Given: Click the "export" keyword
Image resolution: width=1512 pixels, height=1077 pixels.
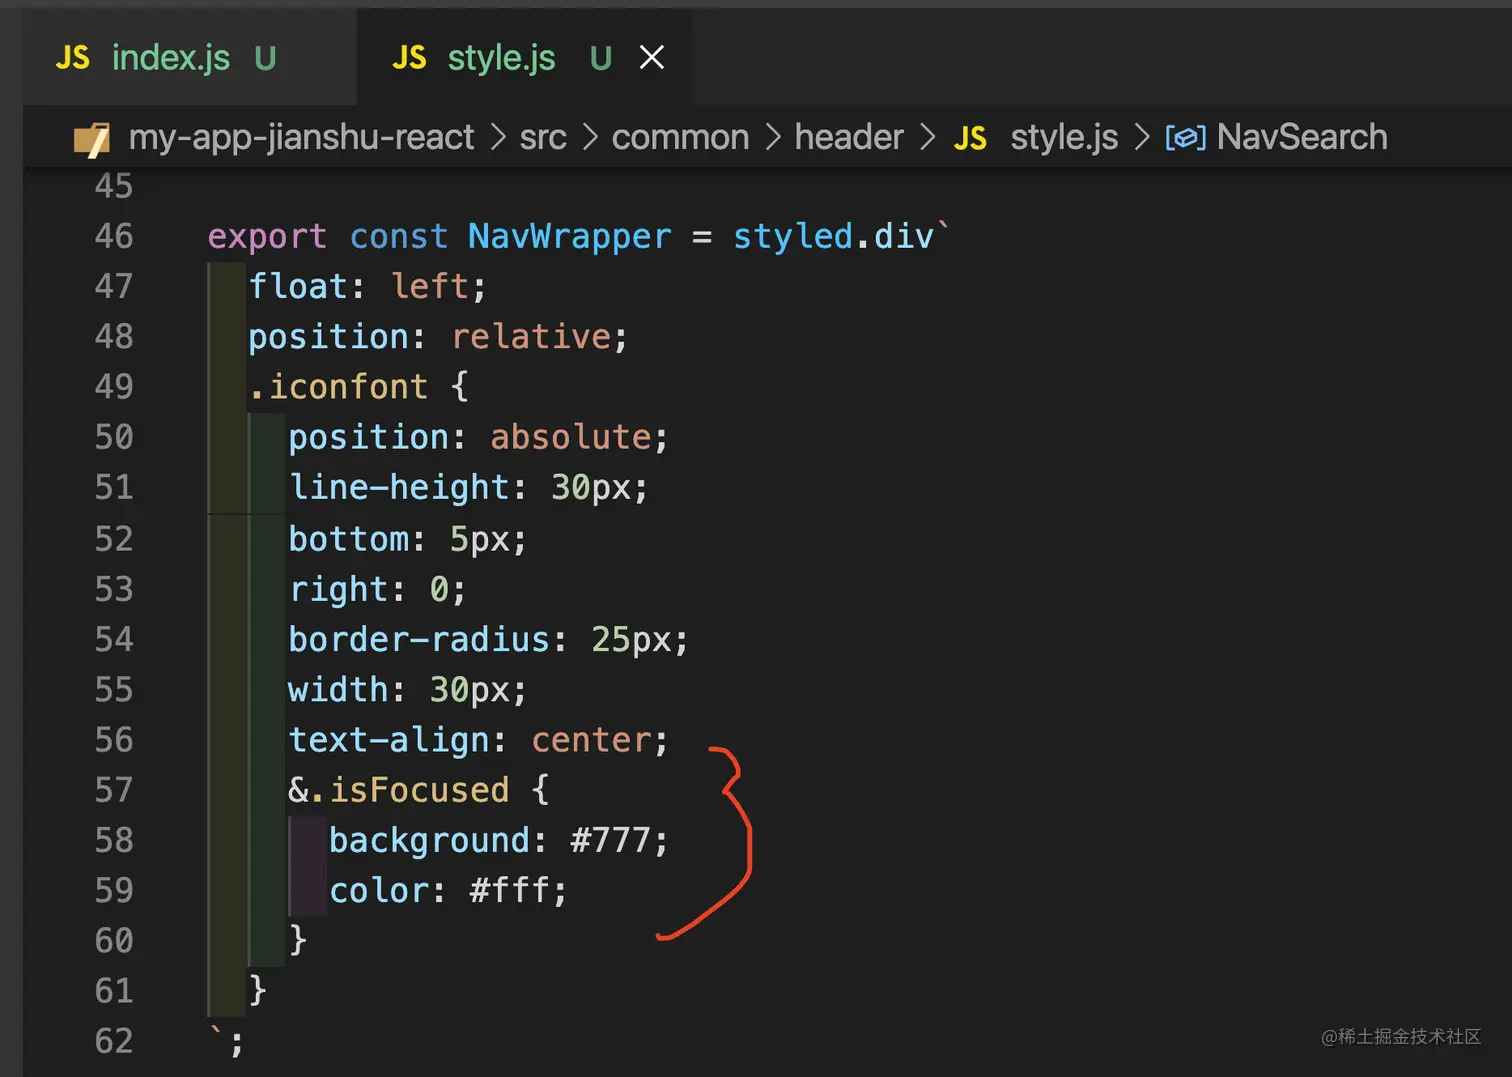Looking at the screenshot, I should click(267, 237).
